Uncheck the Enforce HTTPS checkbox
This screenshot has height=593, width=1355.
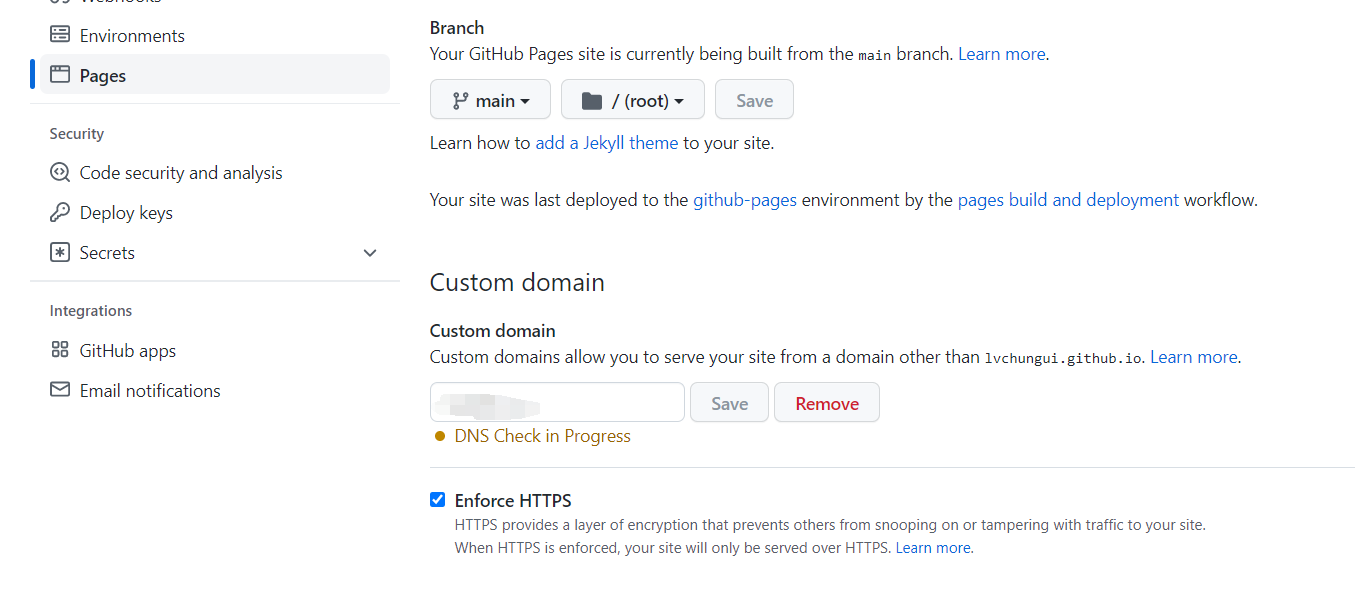tap(437, 500)
